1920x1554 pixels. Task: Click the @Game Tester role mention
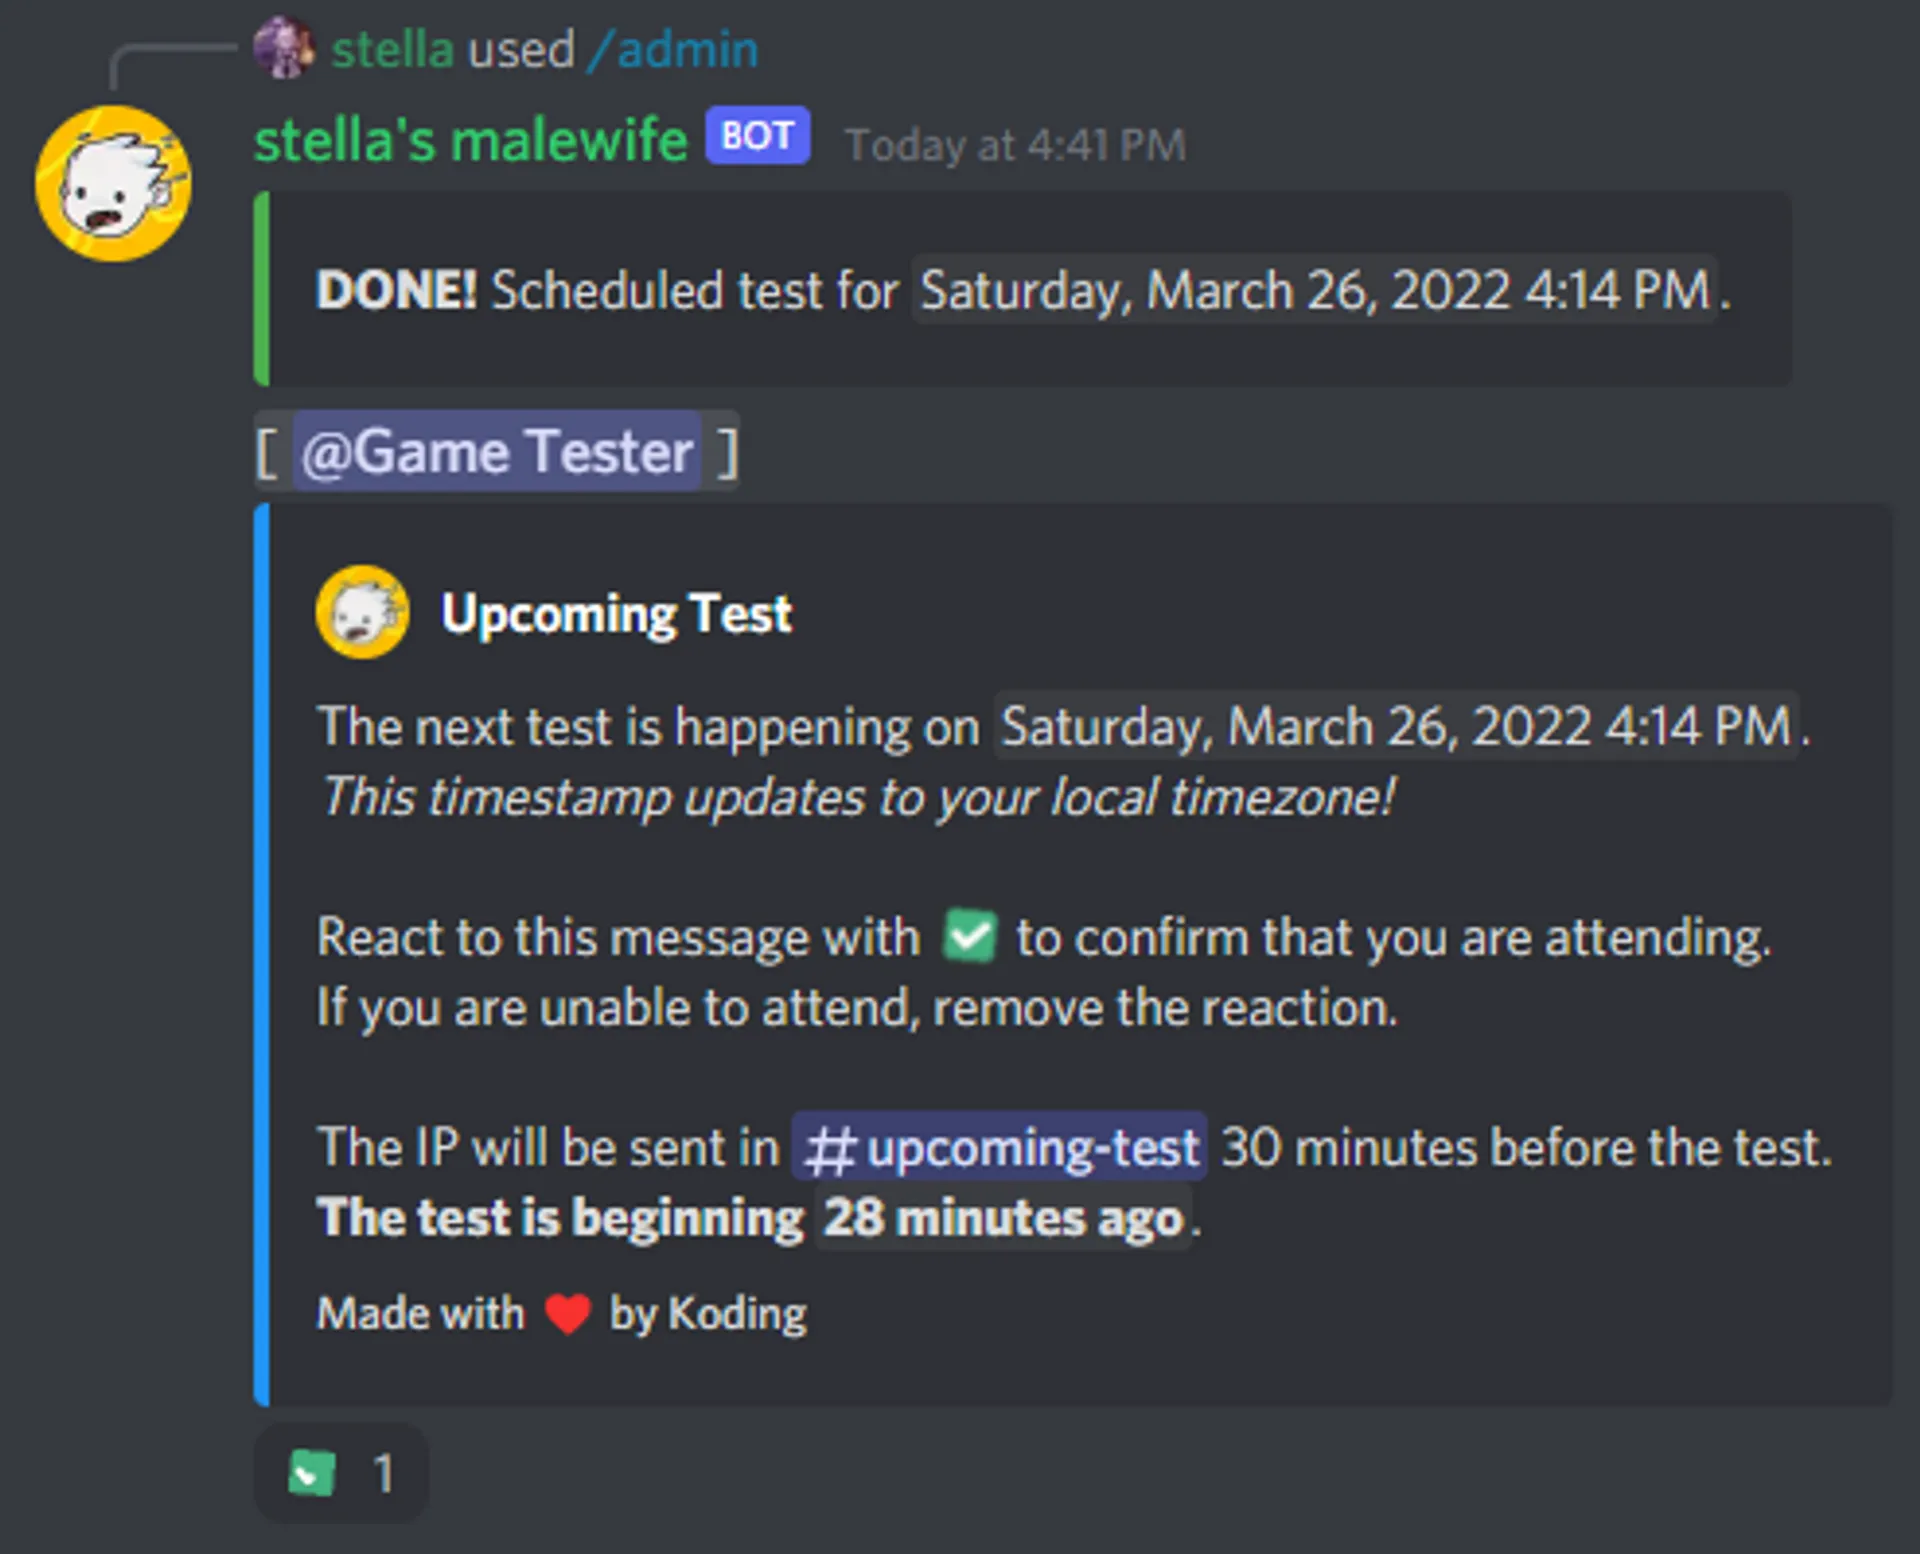(497, 451)
